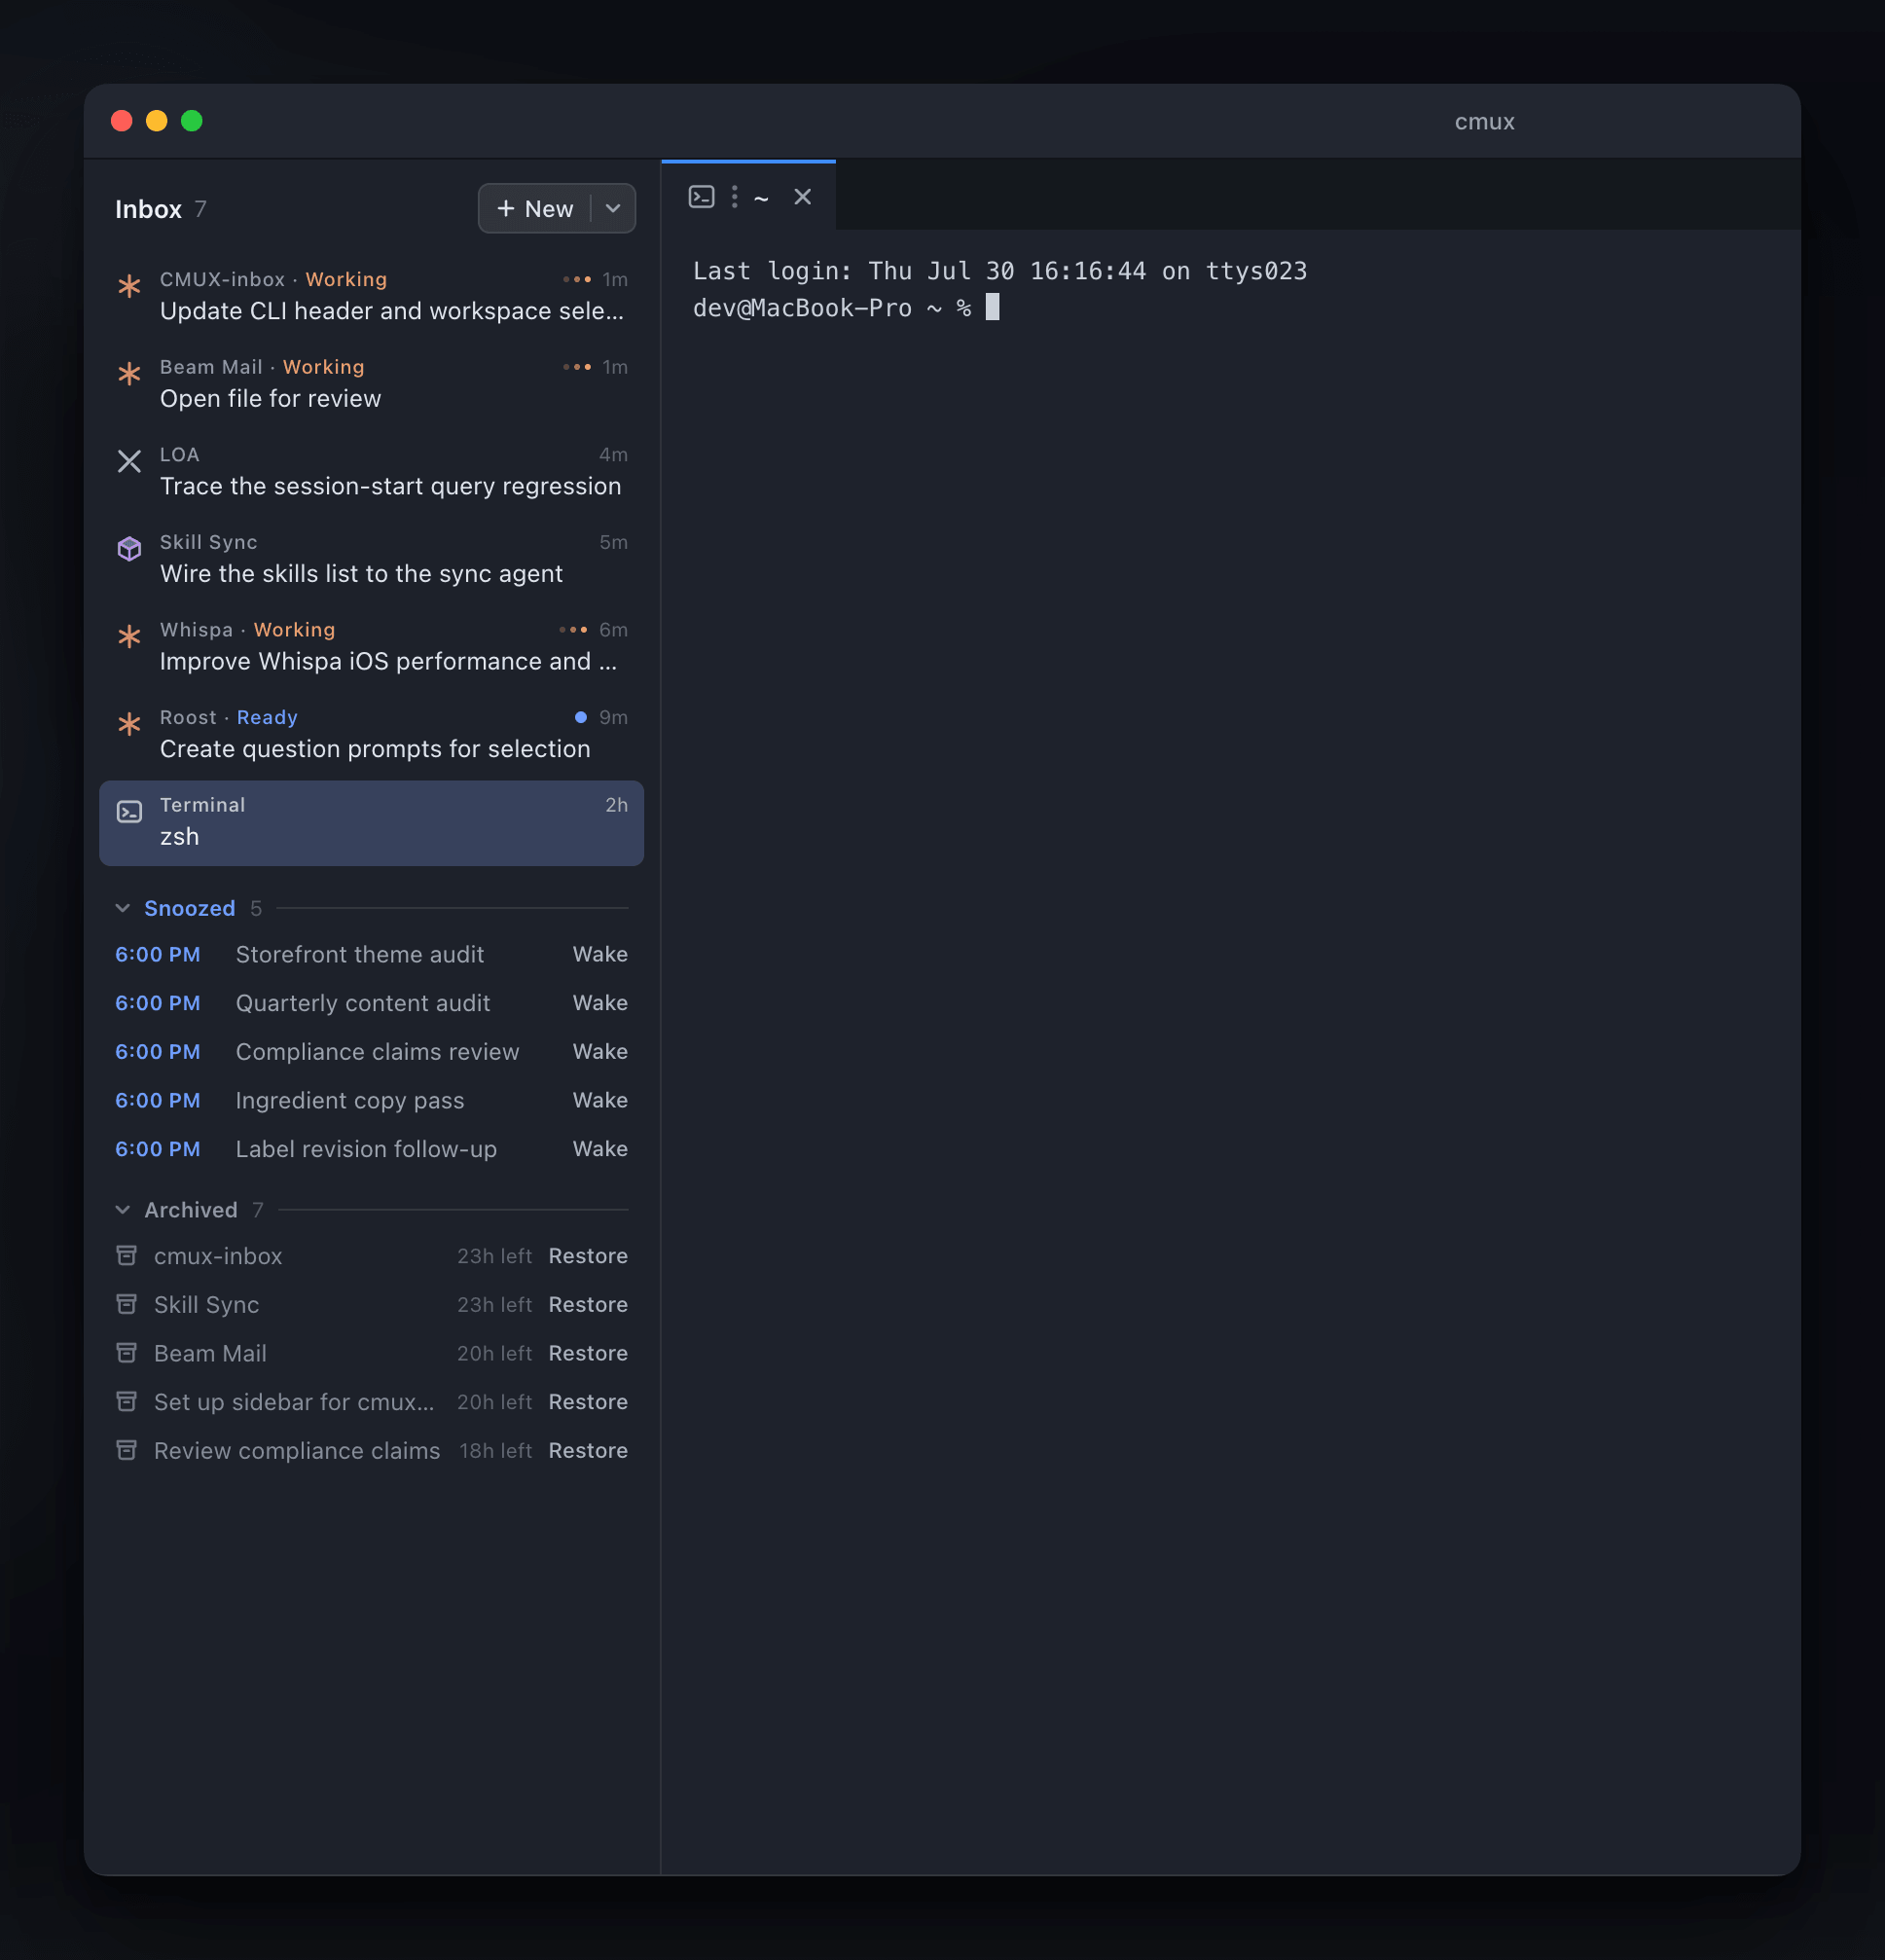The height and width of the screenshot is (1960, 1885).
Task: Open Create question prompts for selection
Action: click(x=372, y=735)
